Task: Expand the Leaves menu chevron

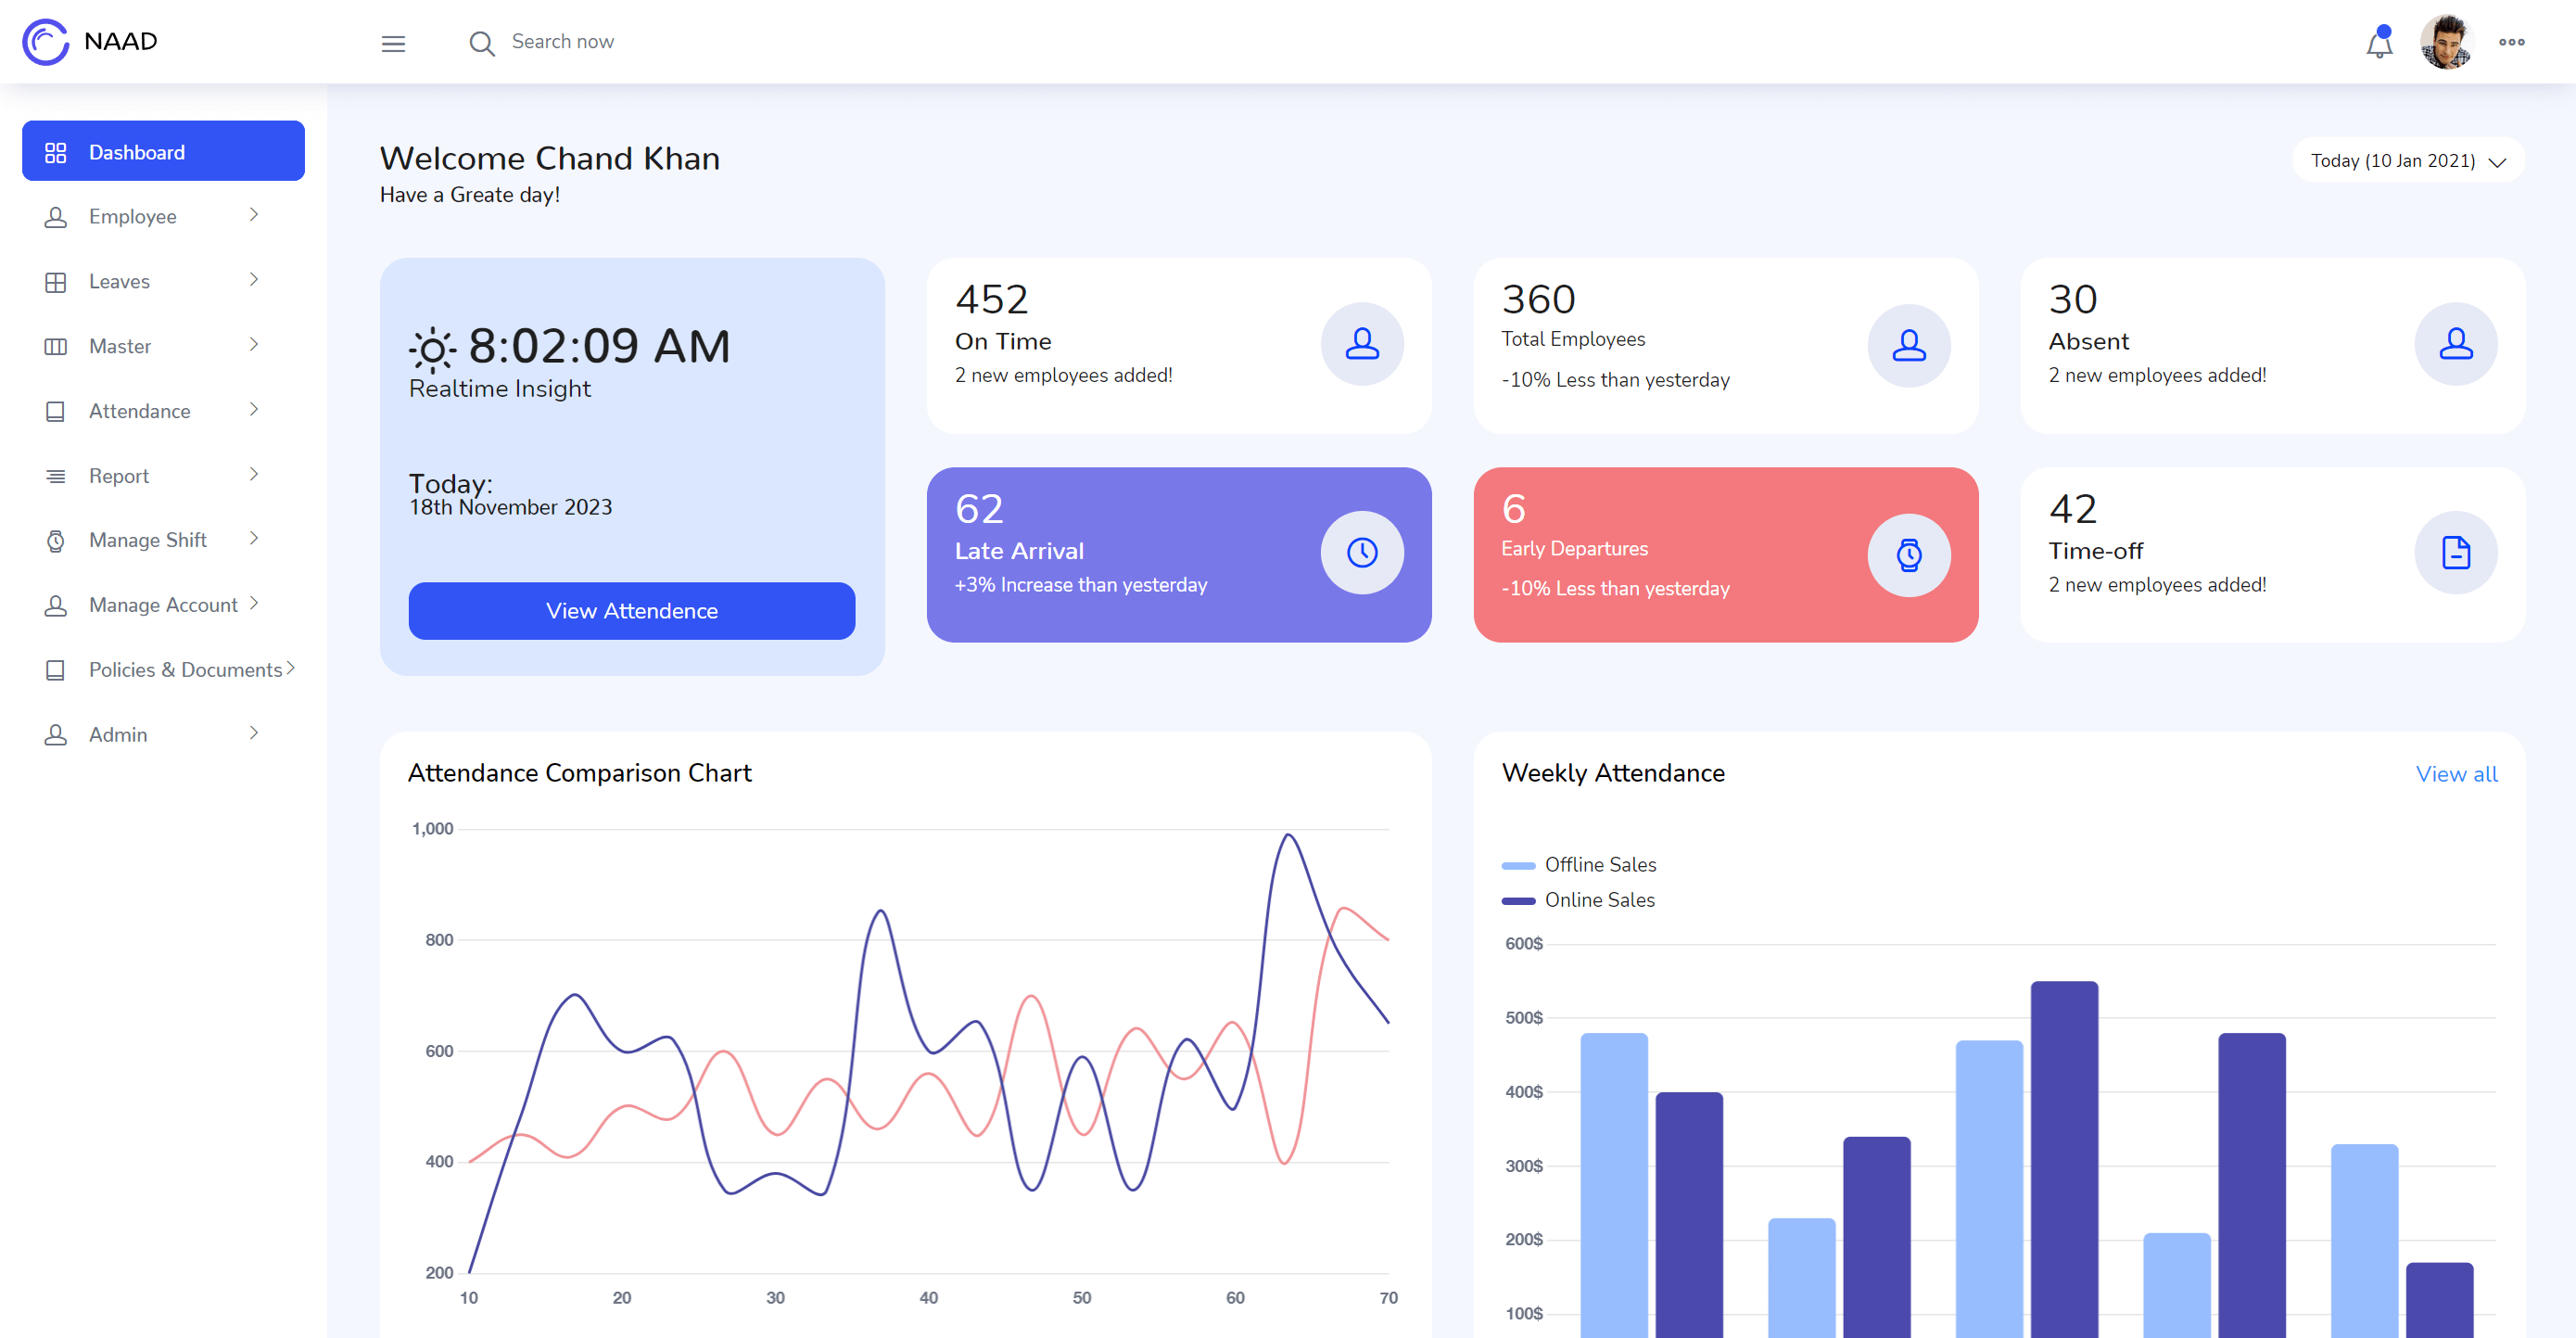Action: (254, 280)
